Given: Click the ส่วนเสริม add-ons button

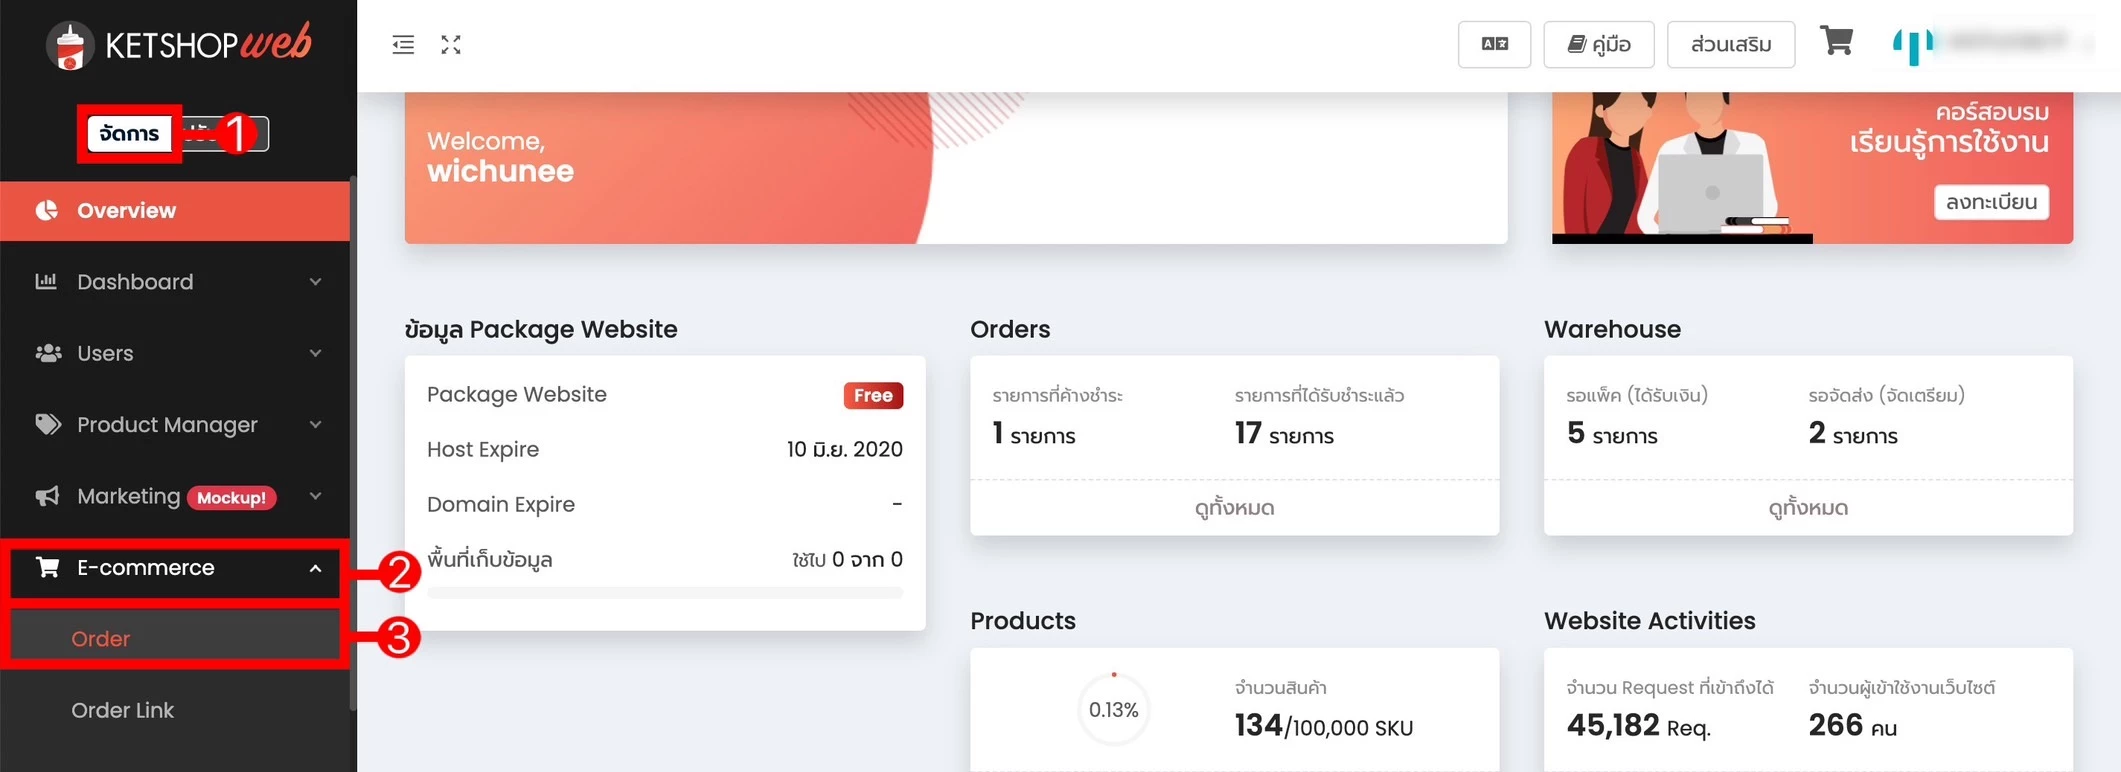Looking at the screenshot, I should coord(1730,44).
